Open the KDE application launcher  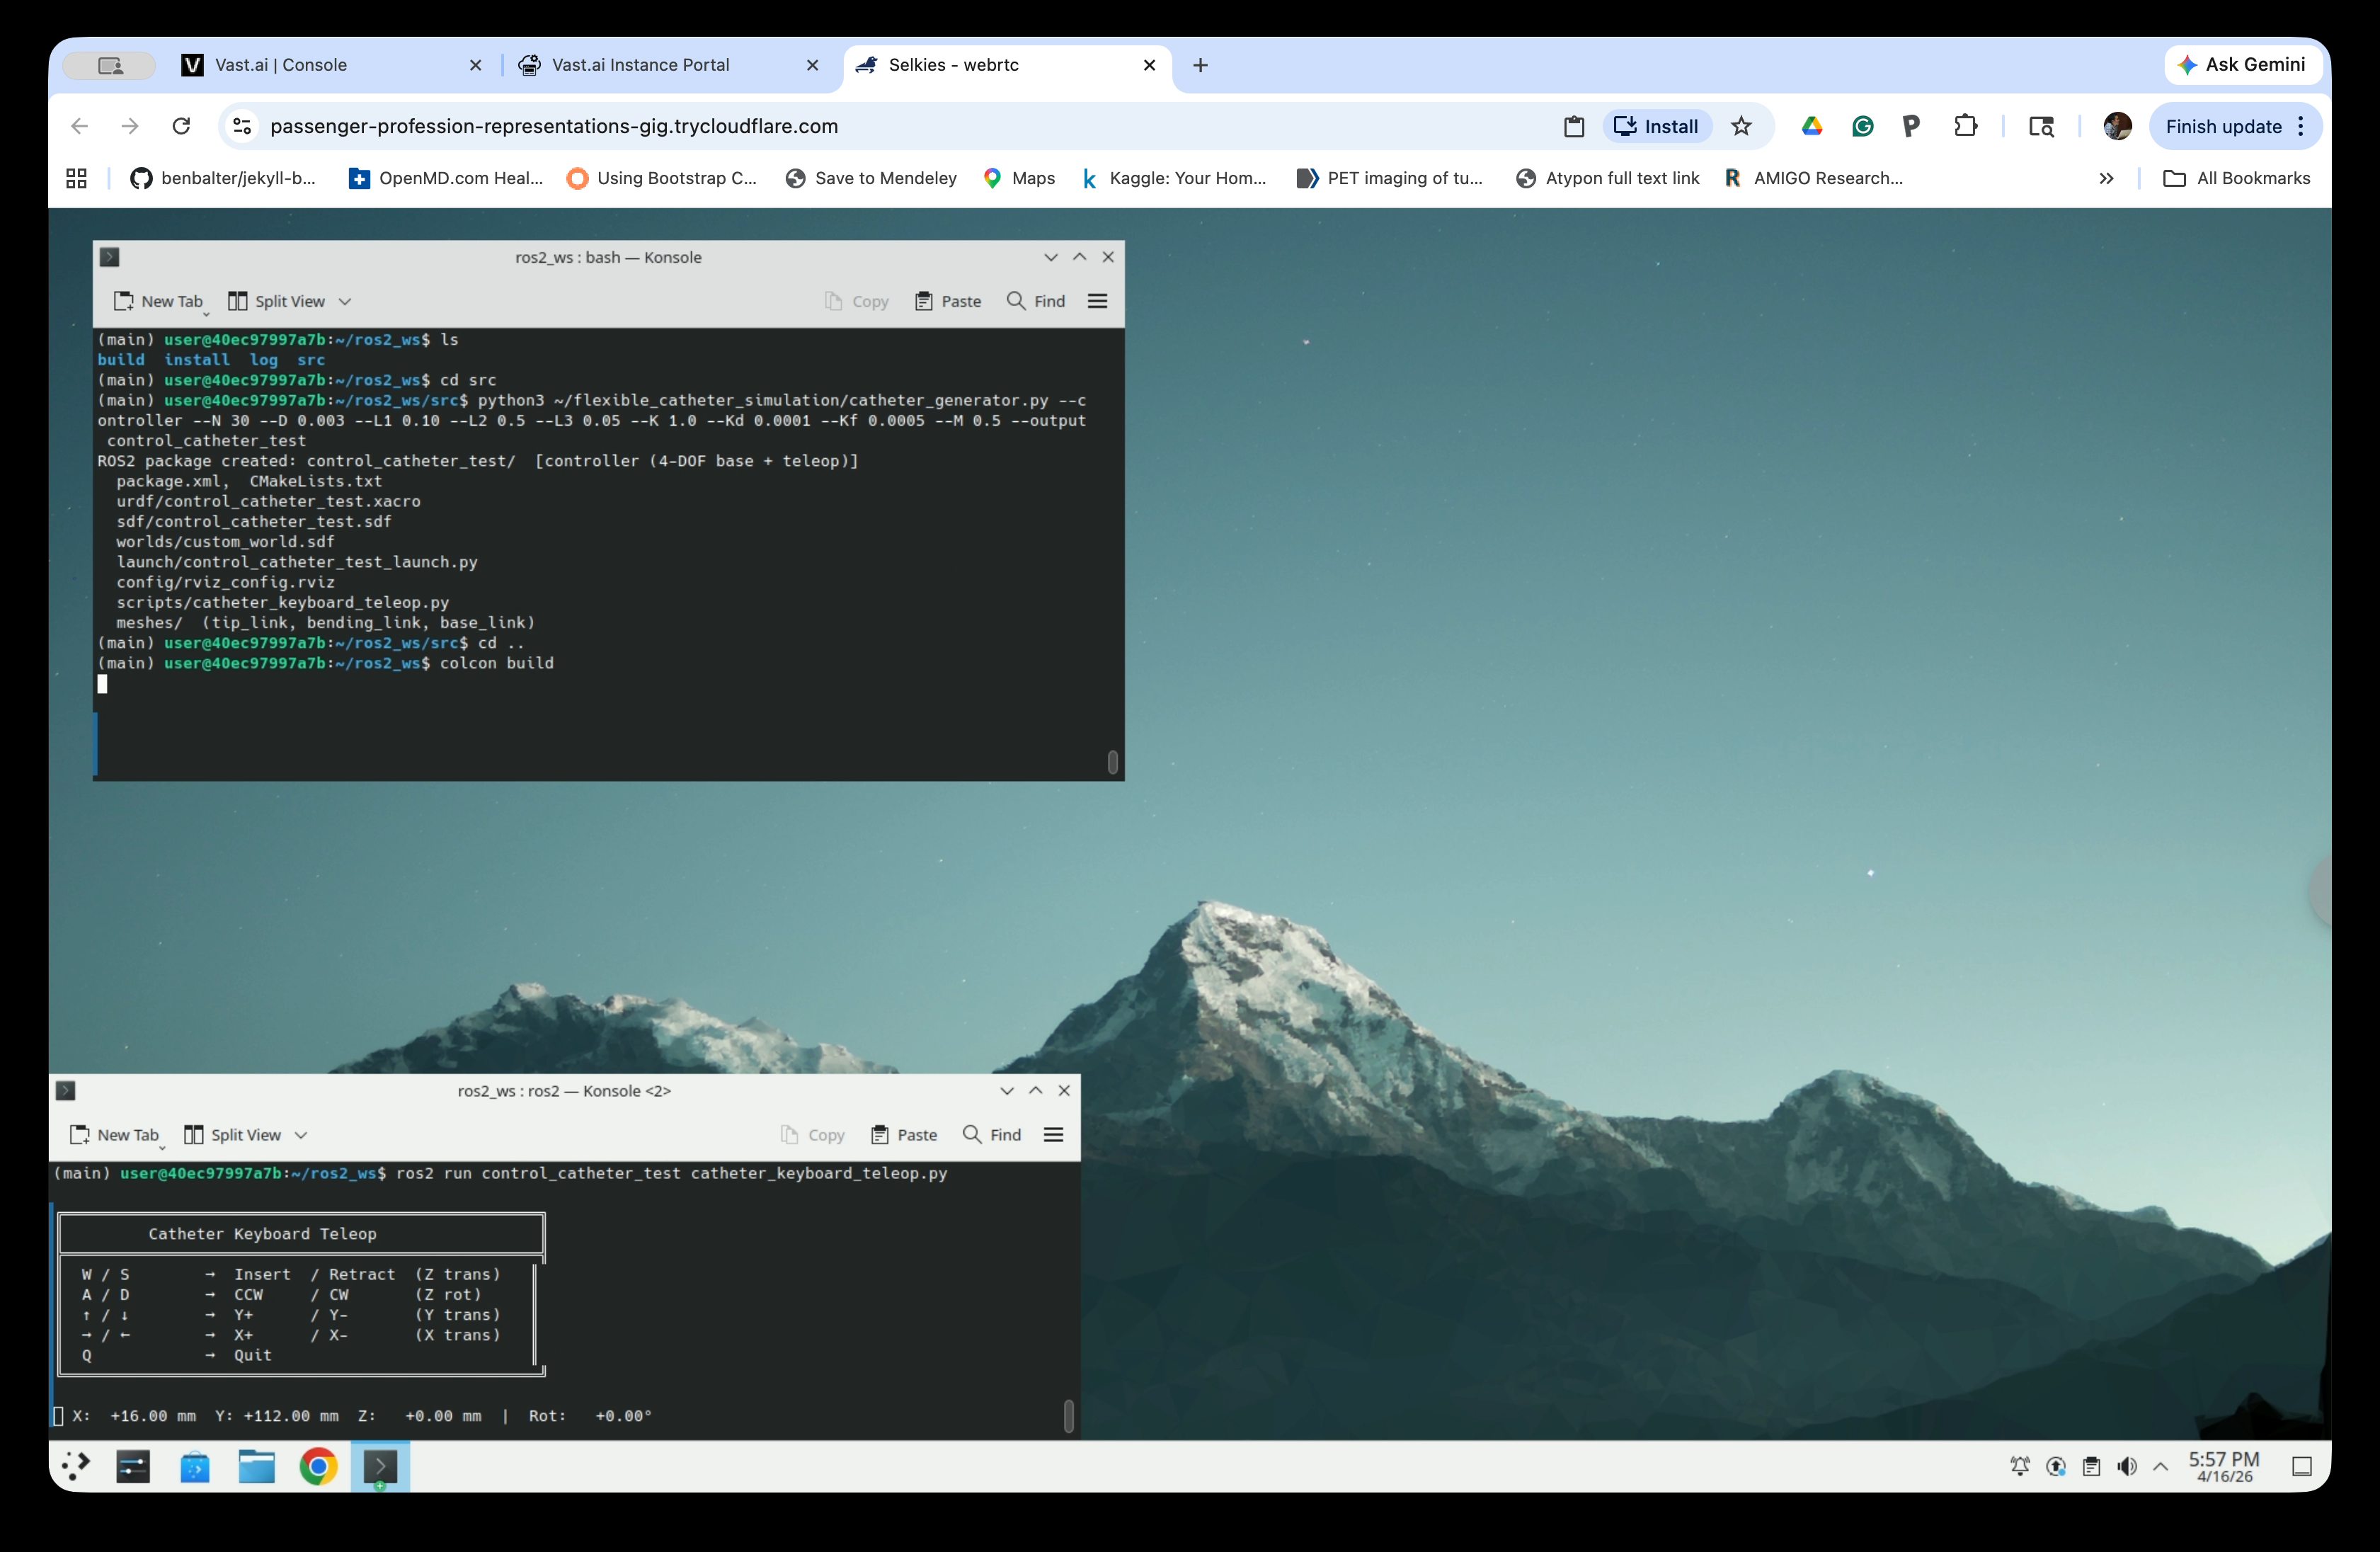tap(76, 1467)
